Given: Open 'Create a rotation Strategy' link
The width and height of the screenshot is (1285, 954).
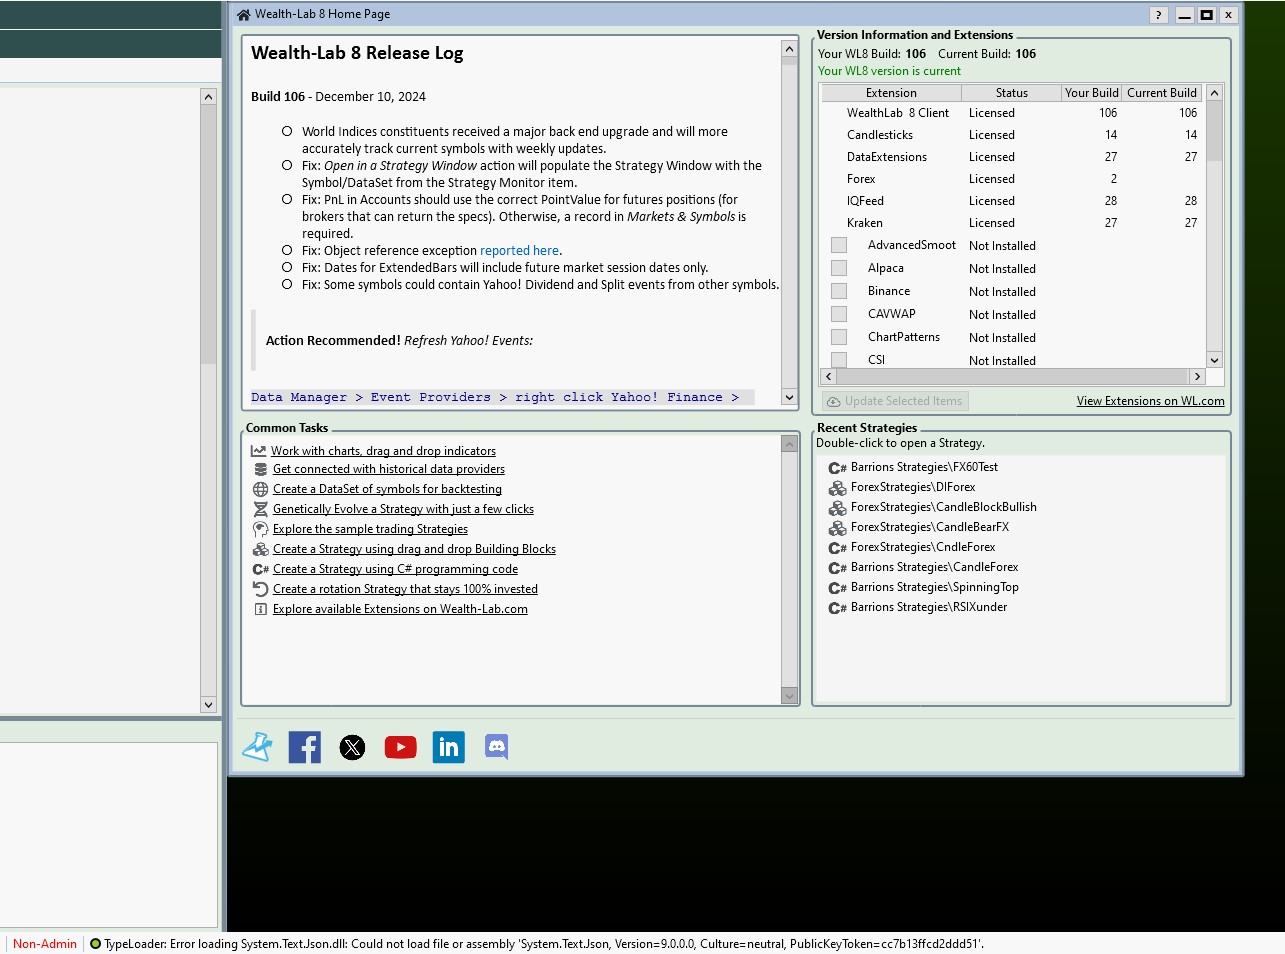Looking at the screenshot, I should click(405, 589).
